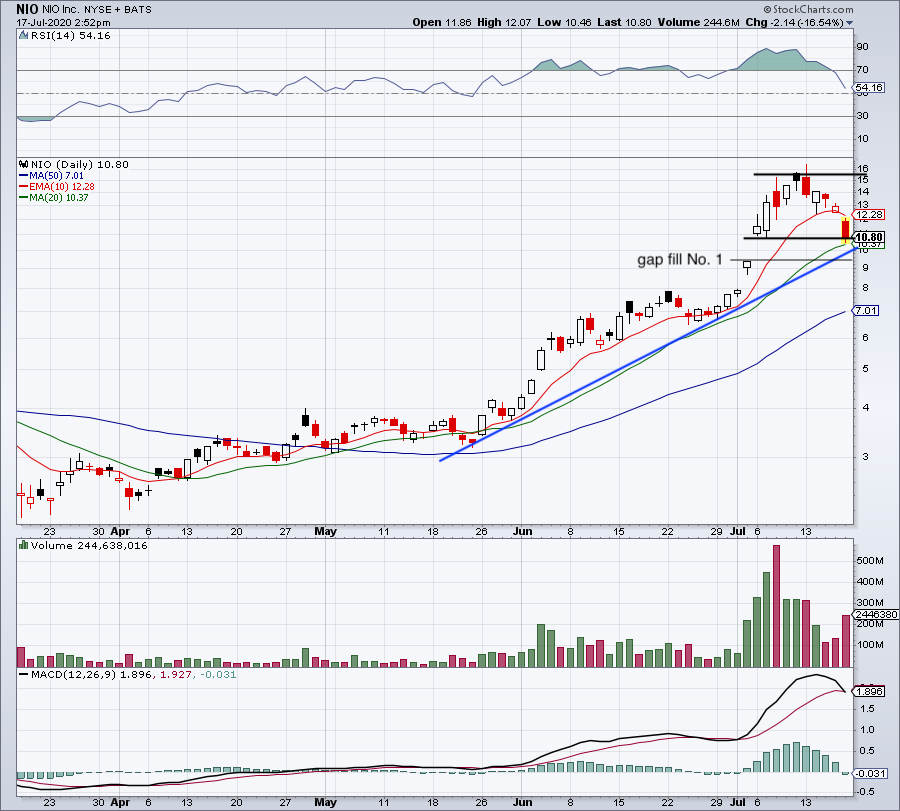Click the 'NIO Inc.' company name
The image size is (900, 811).
[61, 10]
